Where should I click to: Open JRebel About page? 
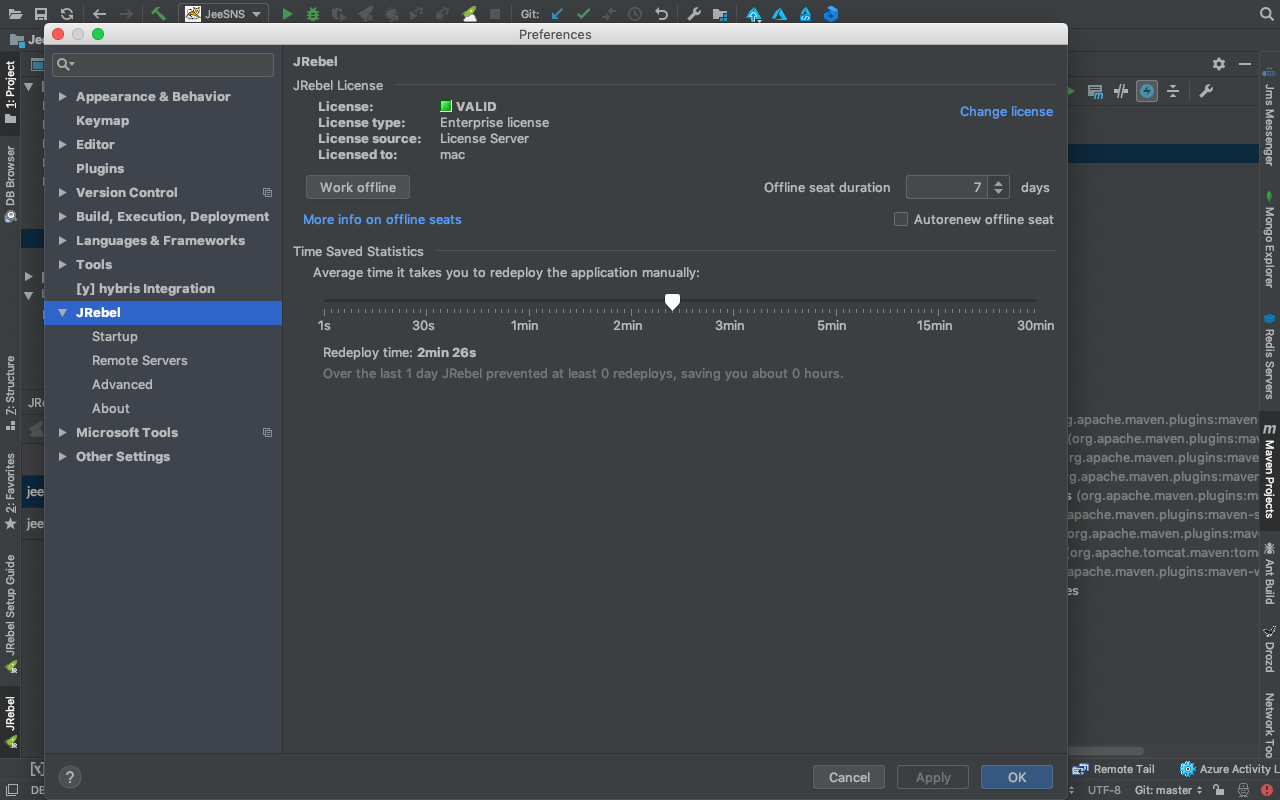coord(111,408)
